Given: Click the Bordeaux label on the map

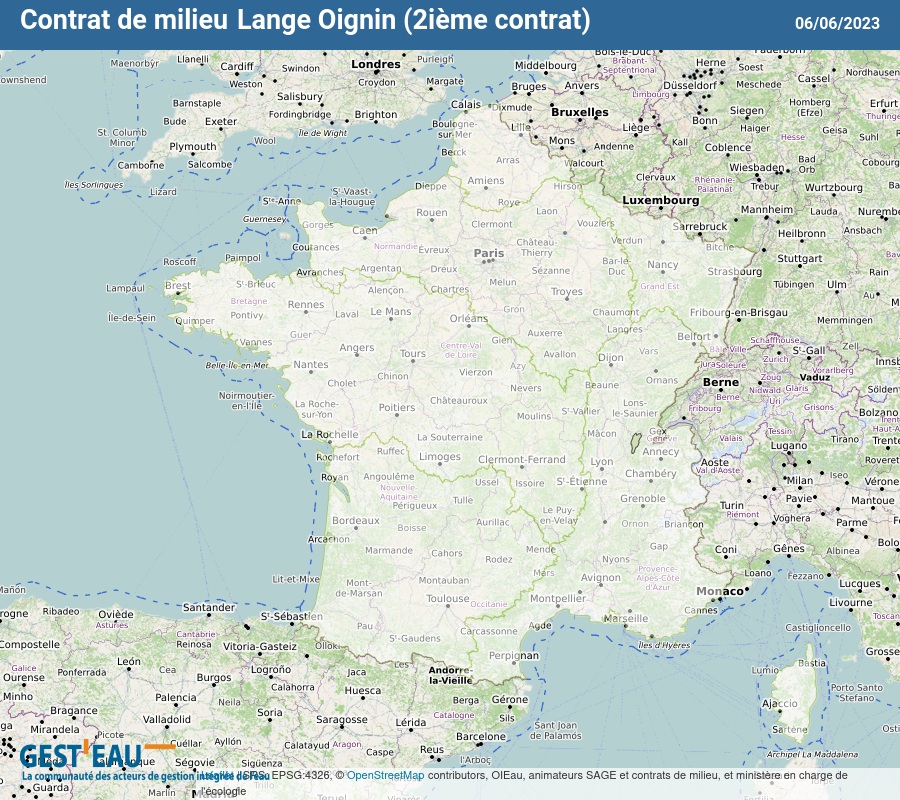Looking at the screenshot, I should (x=356, y=521).
